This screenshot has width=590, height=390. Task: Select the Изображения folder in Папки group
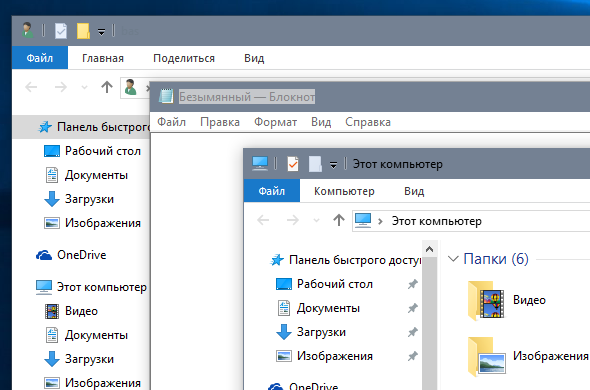click(x=528, y=356)
